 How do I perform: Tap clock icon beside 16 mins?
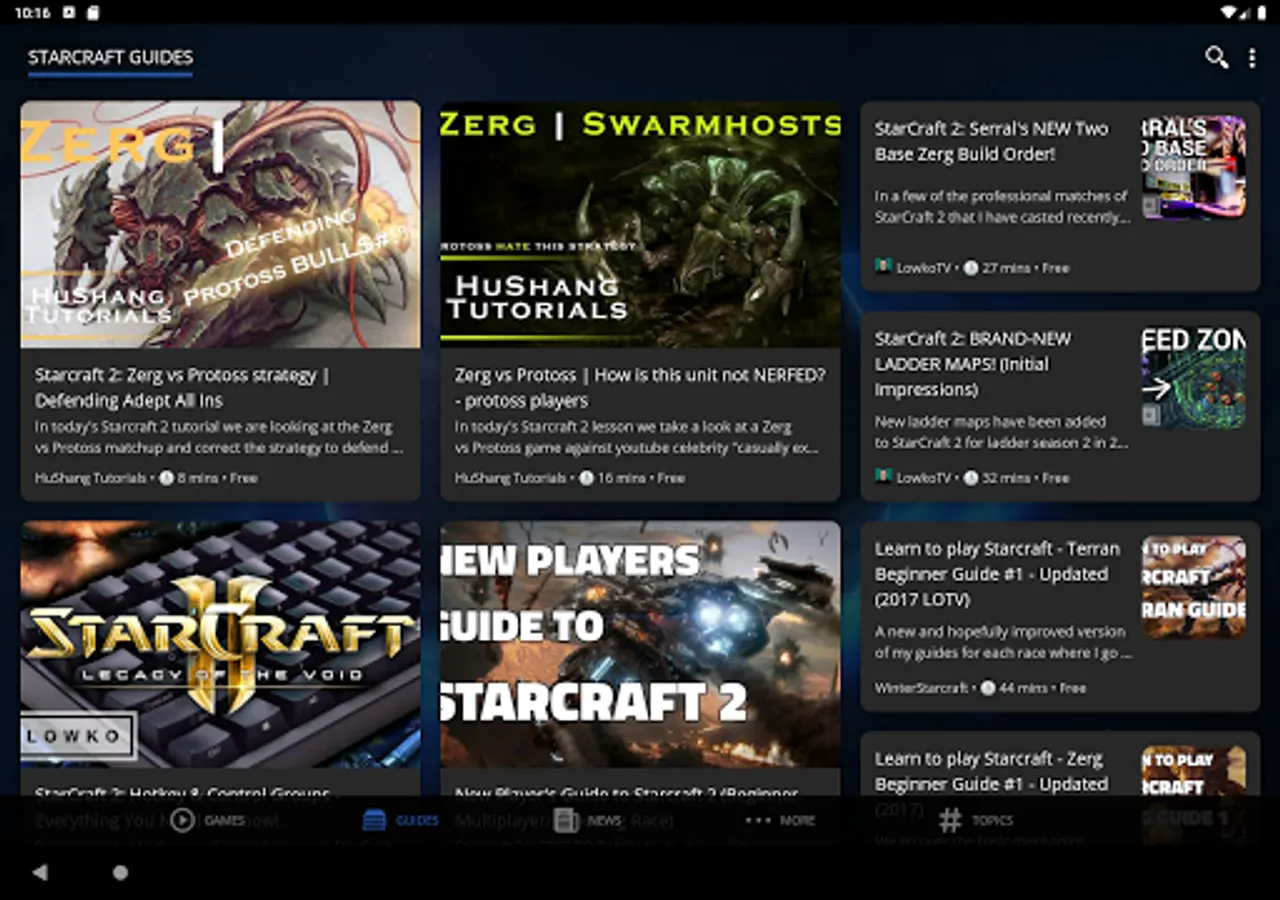point(586,478)
